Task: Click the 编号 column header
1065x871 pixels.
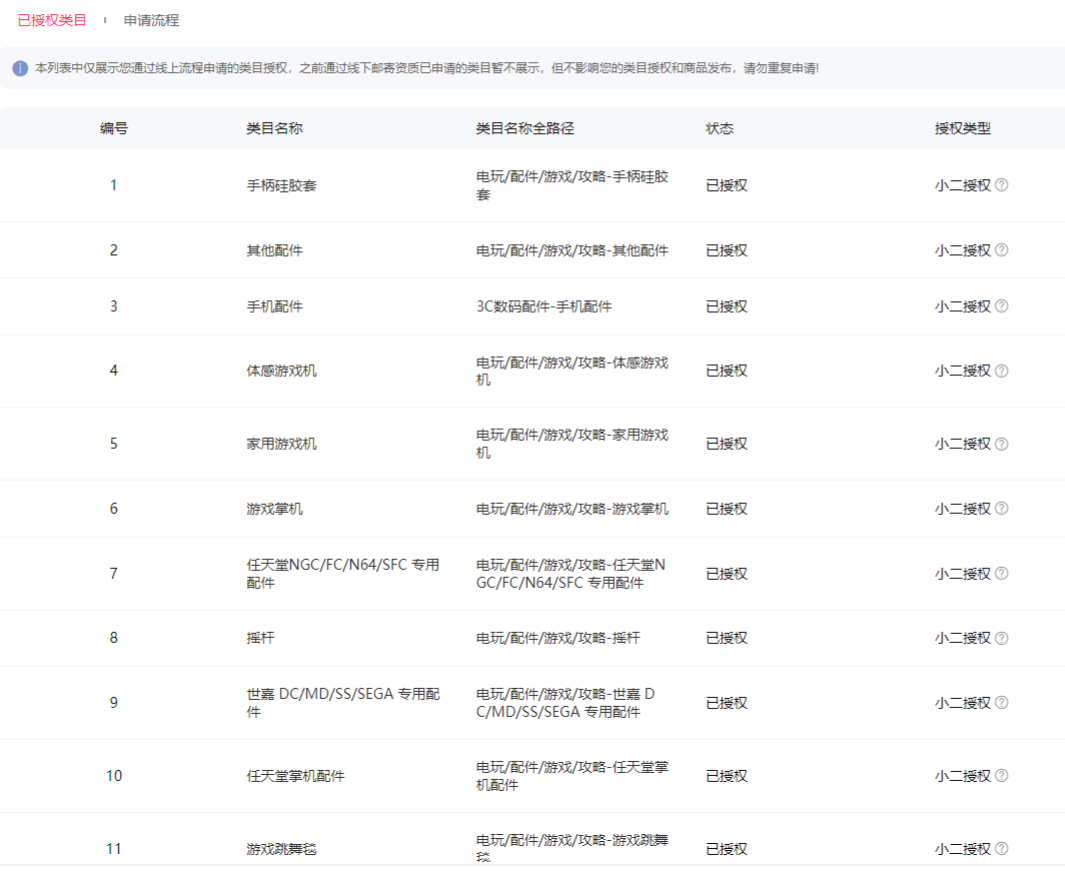Action: (113, 129)
